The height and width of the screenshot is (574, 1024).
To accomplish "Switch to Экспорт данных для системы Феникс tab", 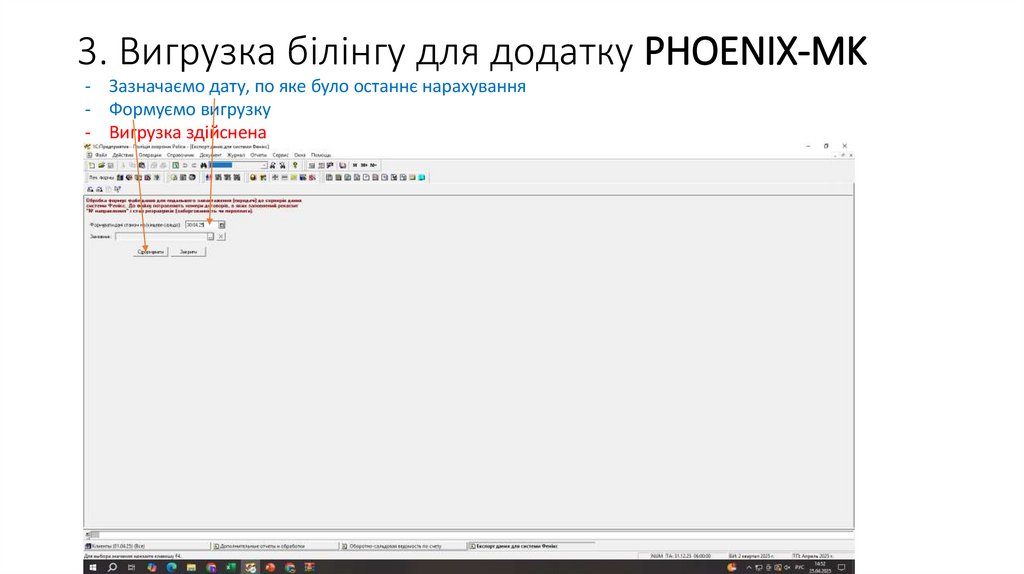I will [x=530, y=546].
